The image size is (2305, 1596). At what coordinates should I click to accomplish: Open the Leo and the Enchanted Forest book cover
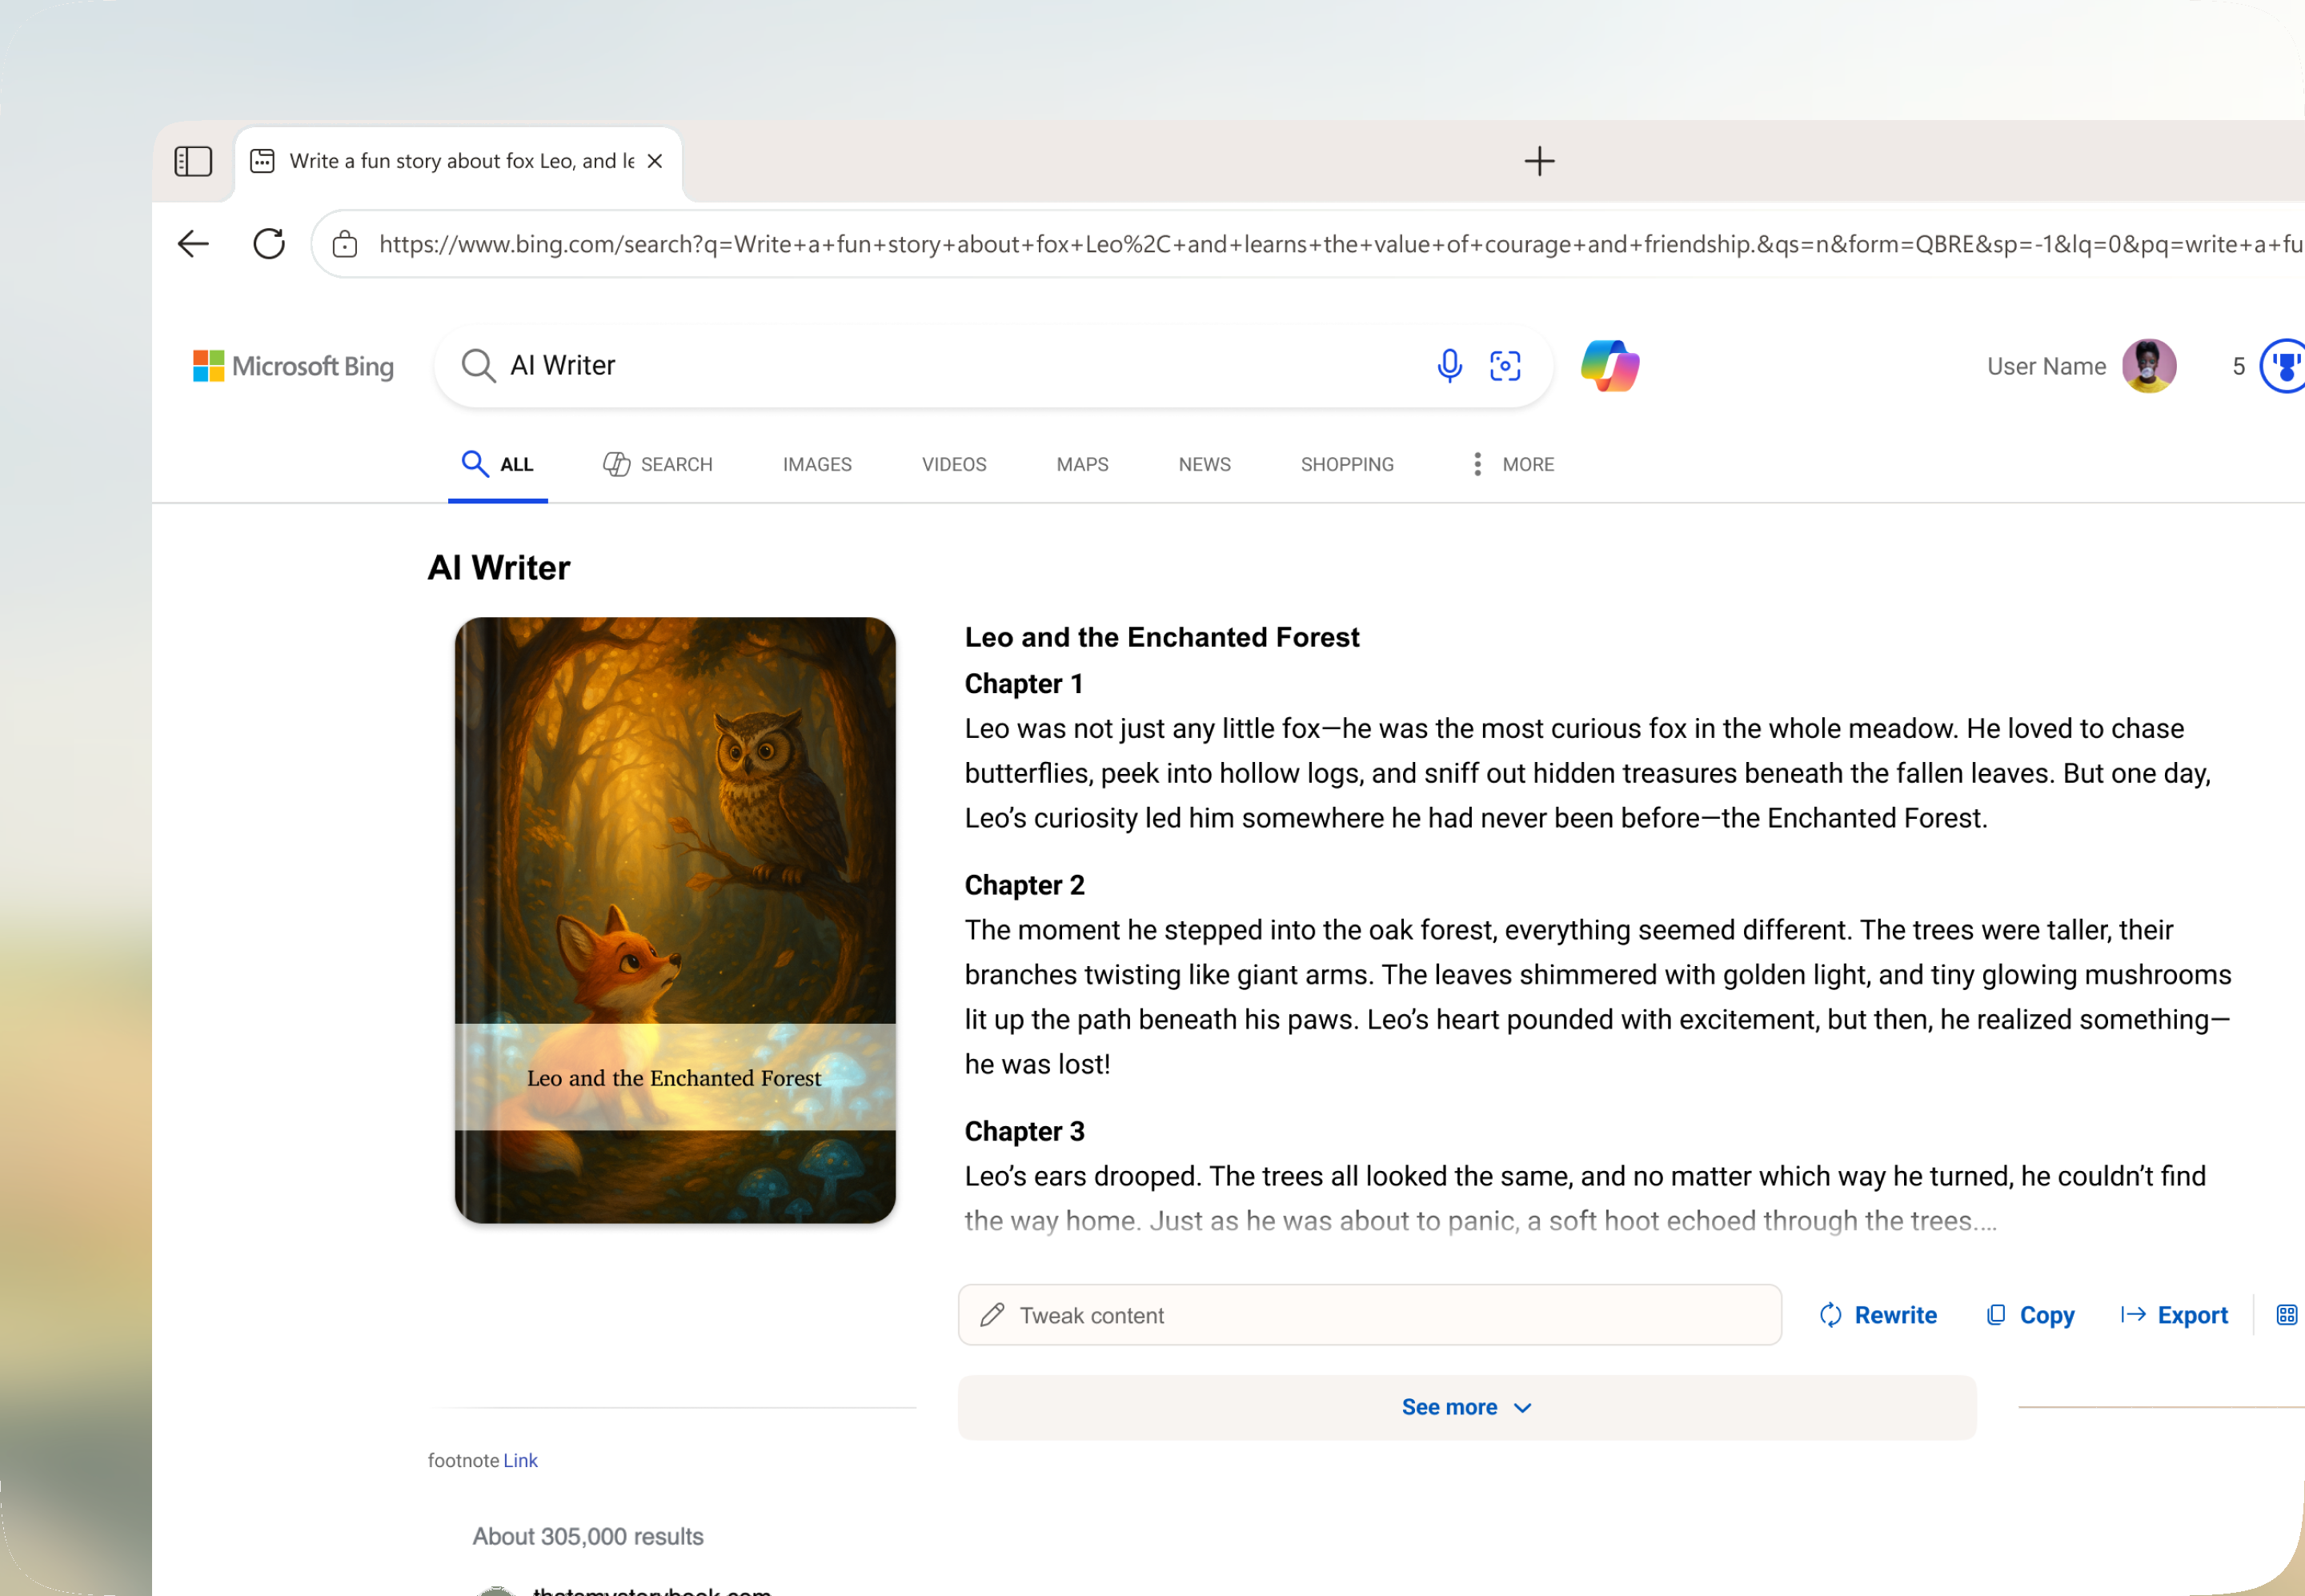tap(675, 920)
